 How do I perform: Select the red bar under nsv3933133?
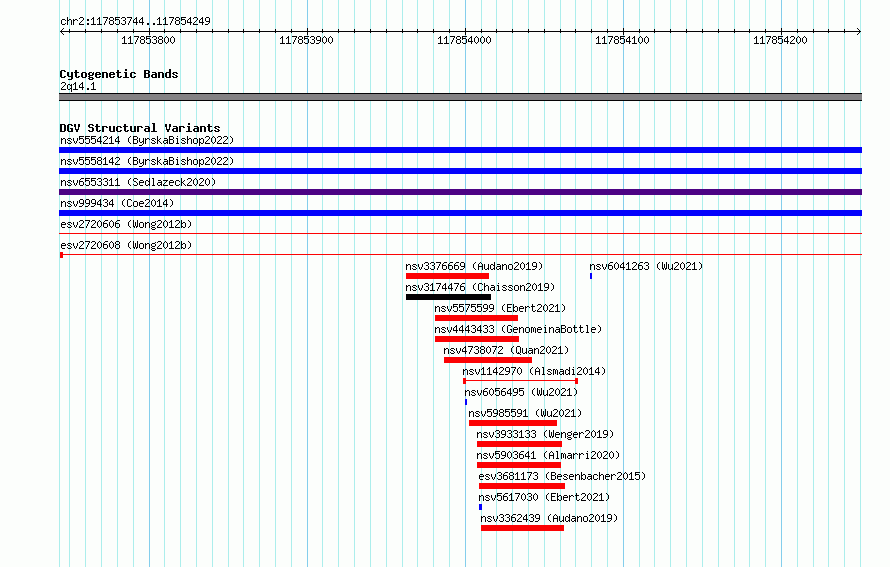(519, 444)
